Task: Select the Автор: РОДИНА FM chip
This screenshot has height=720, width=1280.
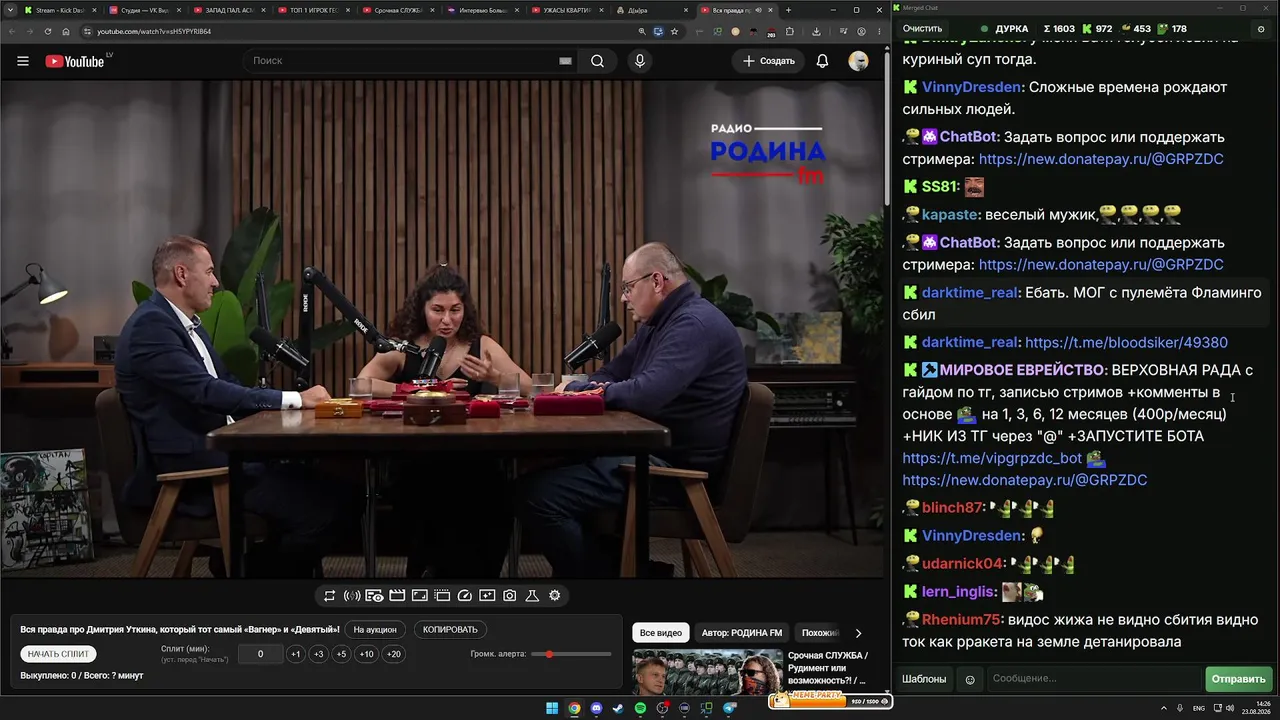Action: pyautogui.click(x=742, y=633)
